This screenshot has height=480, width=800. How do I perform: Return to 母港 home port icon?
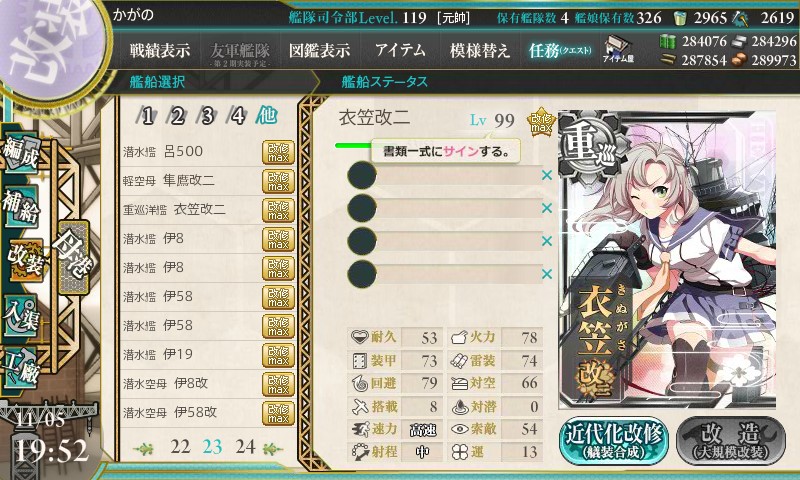74,257
